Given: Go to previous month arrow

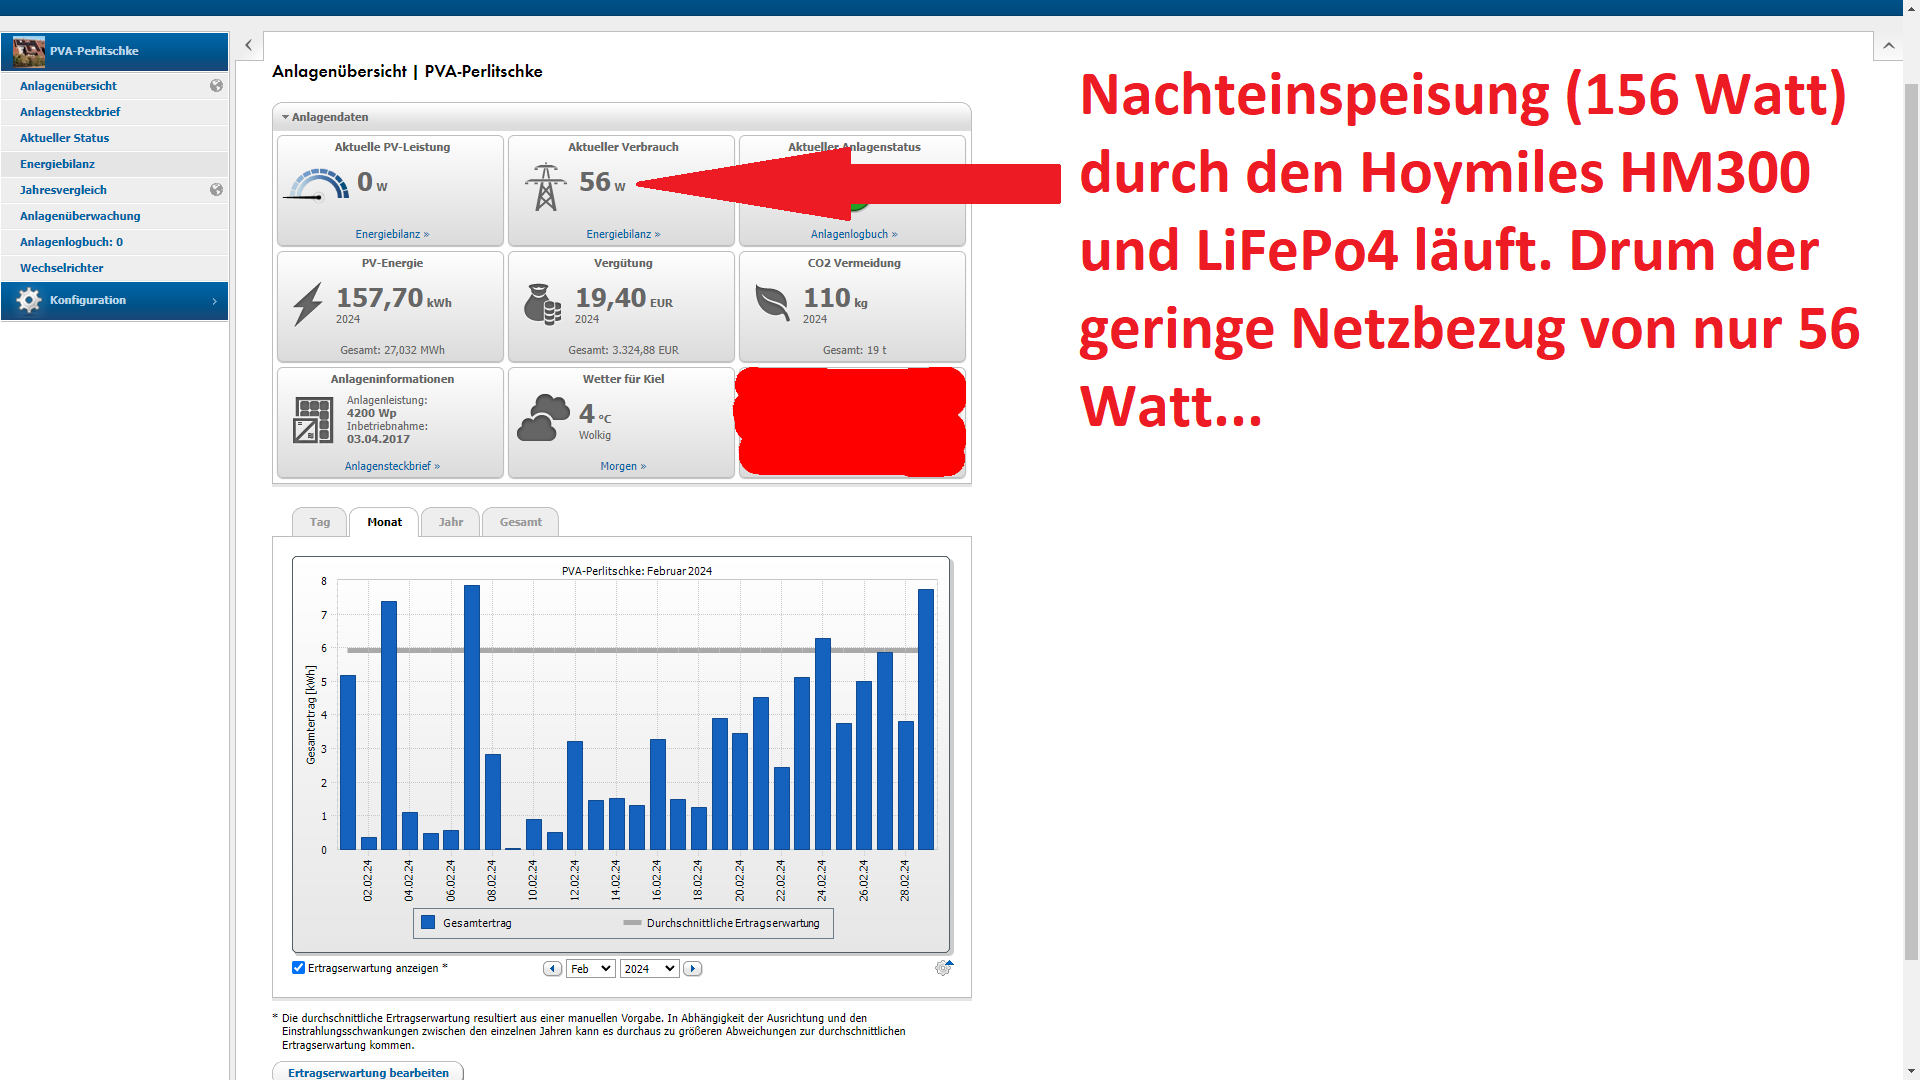Looking at the screenshot, I should point(552,969).
